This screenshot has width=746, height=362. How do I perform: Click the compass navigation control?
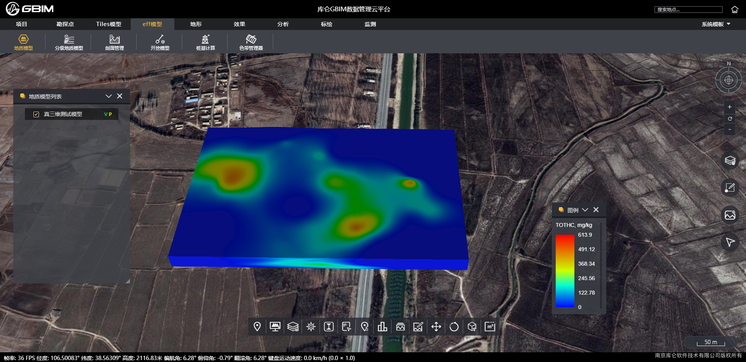[x=728, y=80]
